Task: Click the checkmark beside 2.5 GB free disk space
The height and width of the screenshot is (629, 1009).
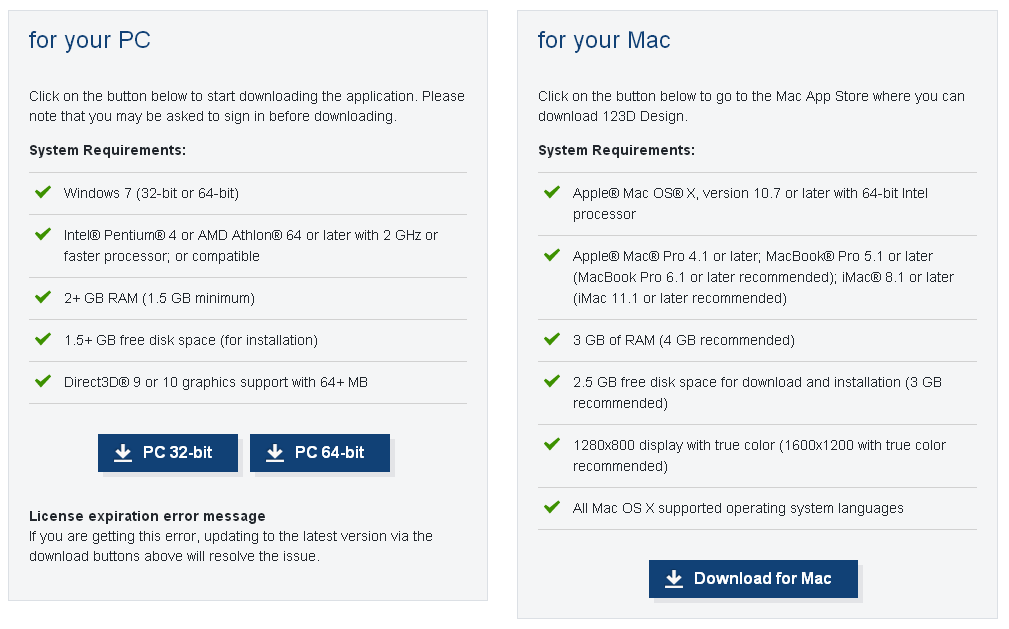Action: 552,381
